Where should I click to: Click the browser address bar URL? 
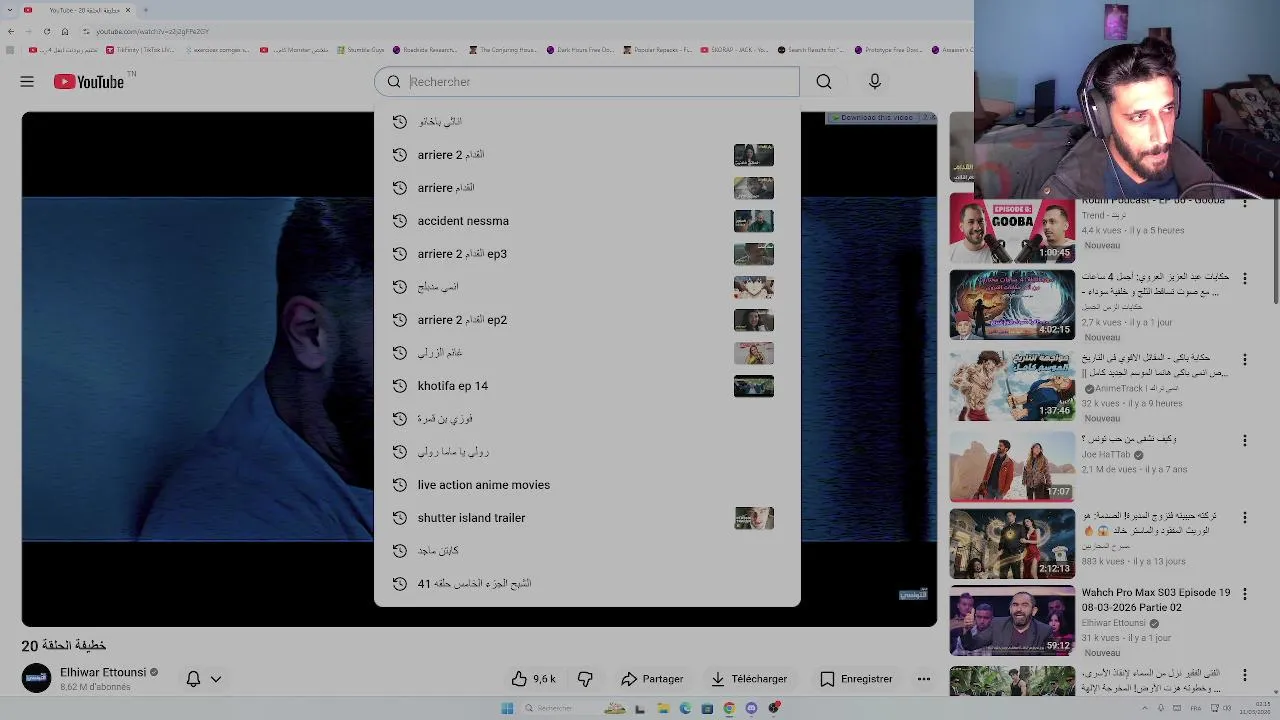tap(152, 31)
